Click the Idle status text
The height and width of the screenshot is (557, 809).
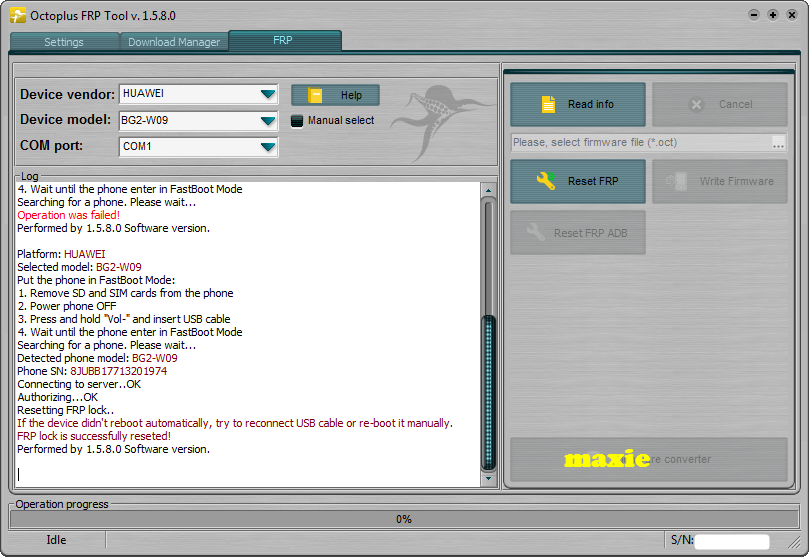coord(56,540)
